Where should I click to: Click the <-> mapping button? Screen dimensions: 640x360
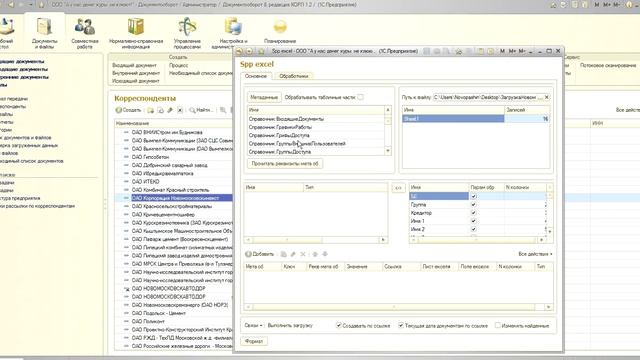[398, 188]
